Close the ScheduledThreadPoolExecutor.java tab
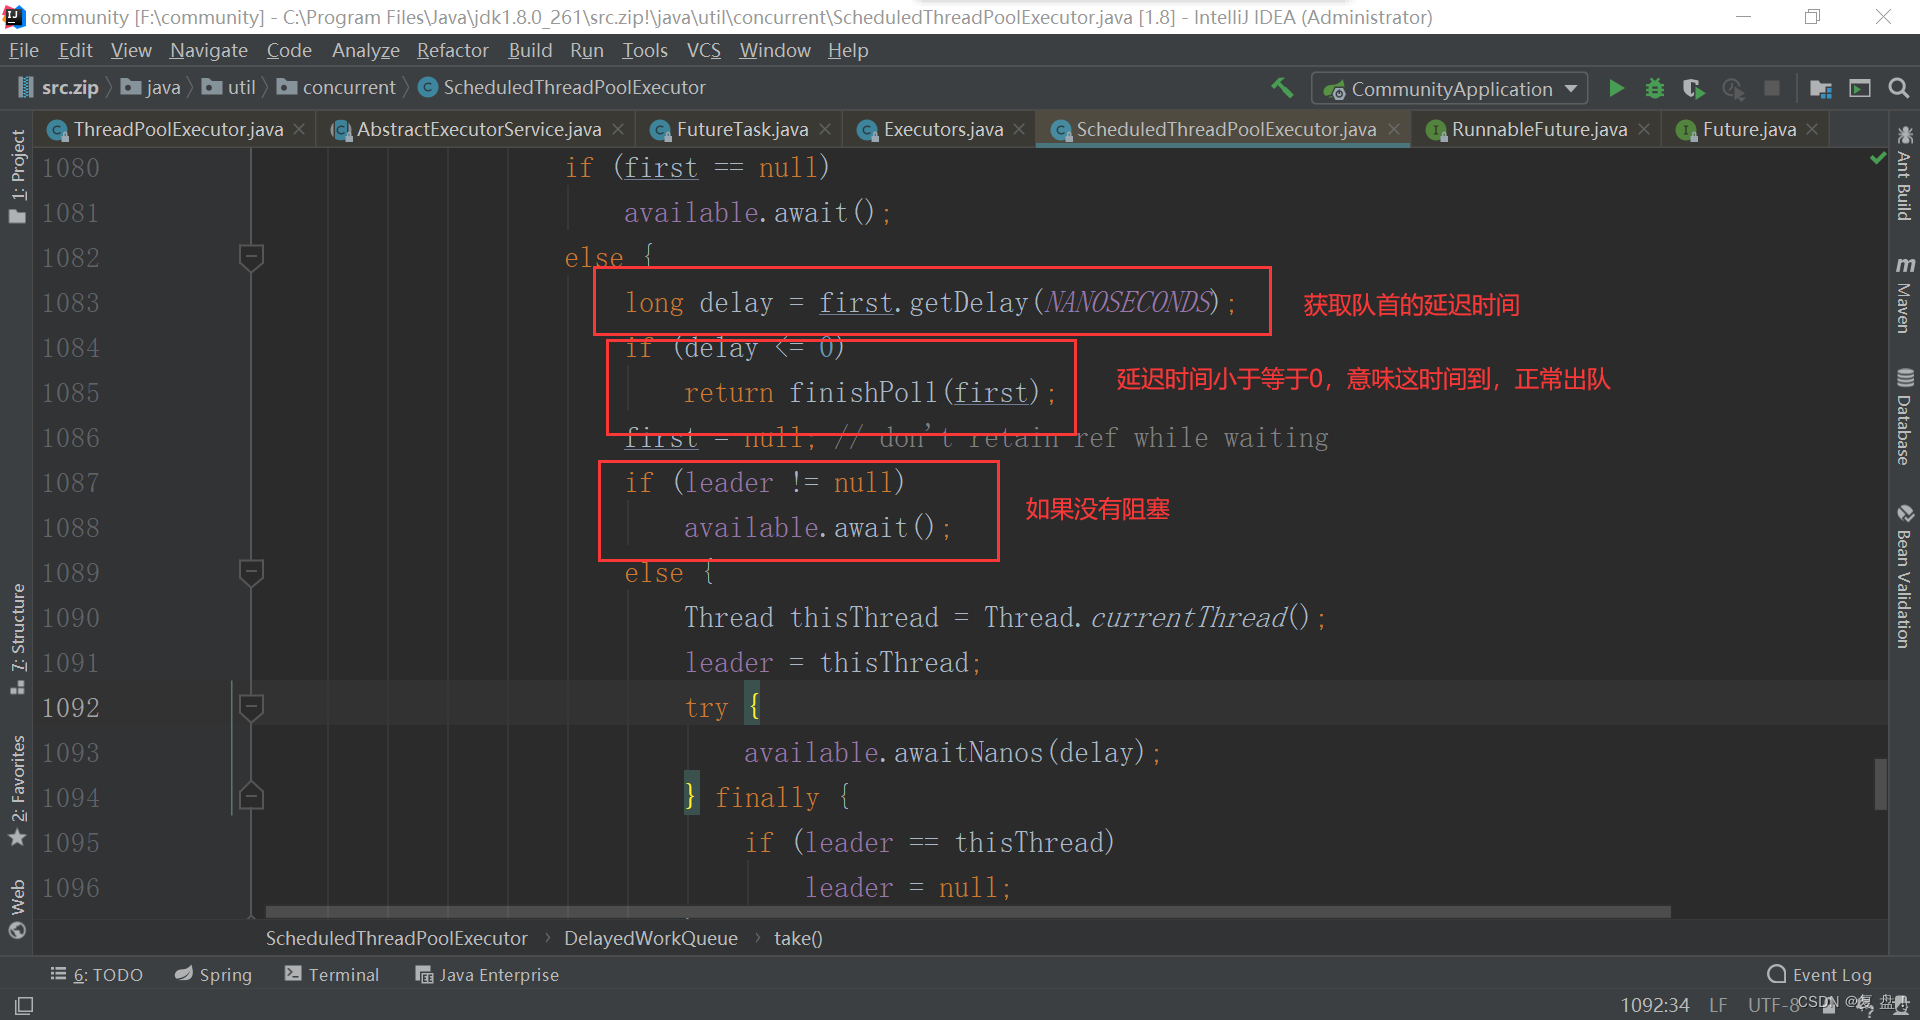Screen dimensions: 1920x1020 click(1393, 129)
